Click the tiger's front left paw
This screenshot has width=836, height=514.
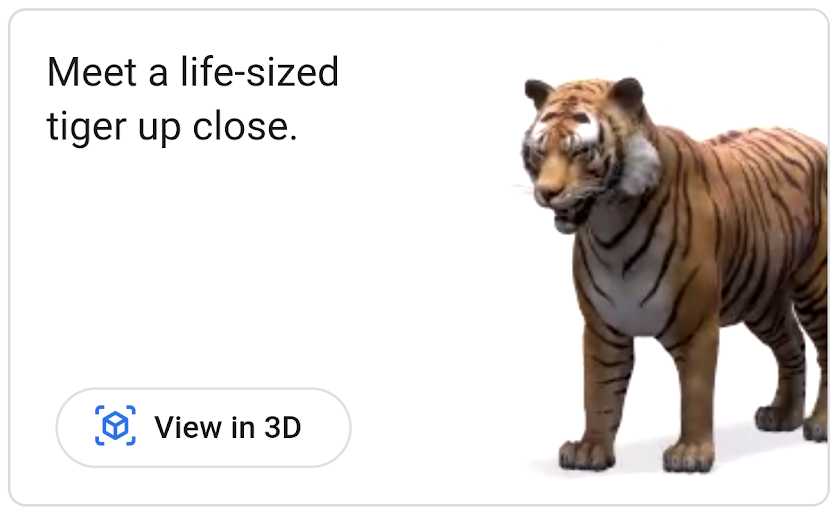[x=690, y=457]
